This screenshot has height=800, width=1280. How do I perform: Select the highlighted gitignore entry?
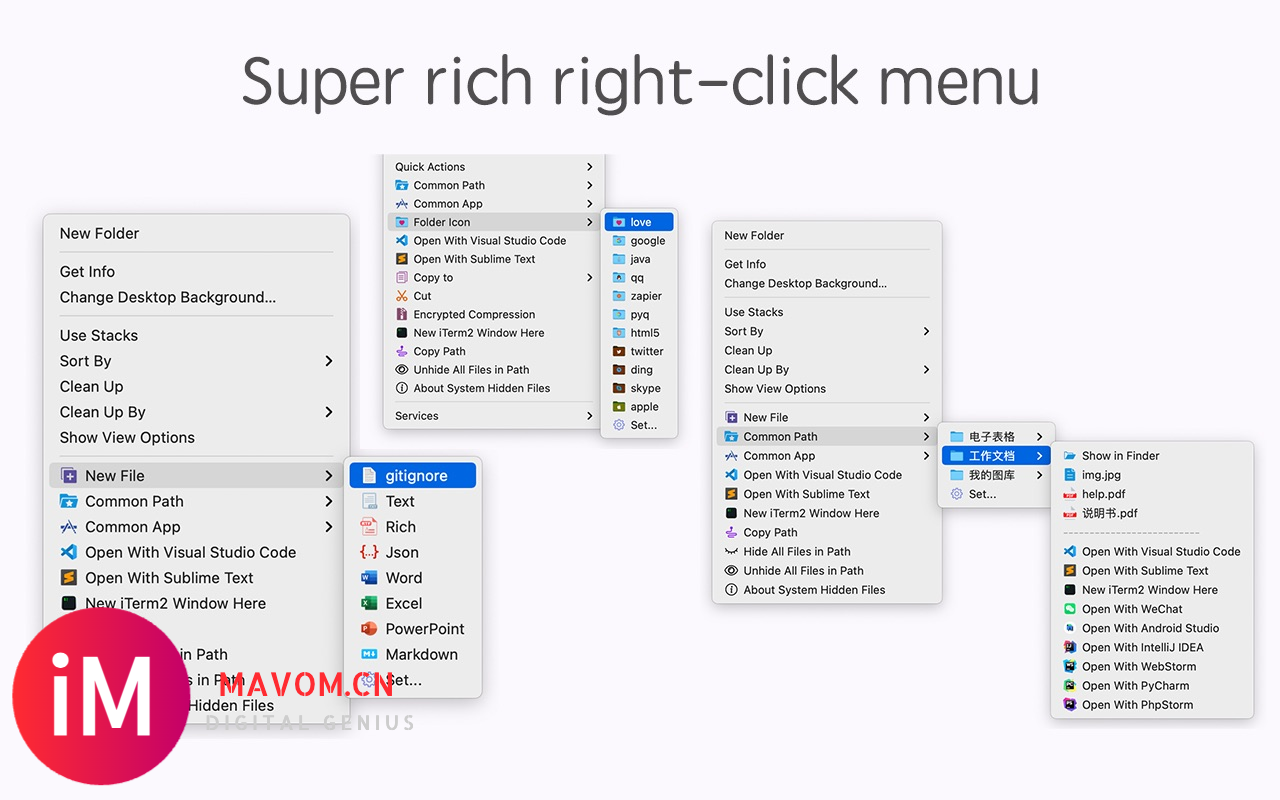[413, 476]
